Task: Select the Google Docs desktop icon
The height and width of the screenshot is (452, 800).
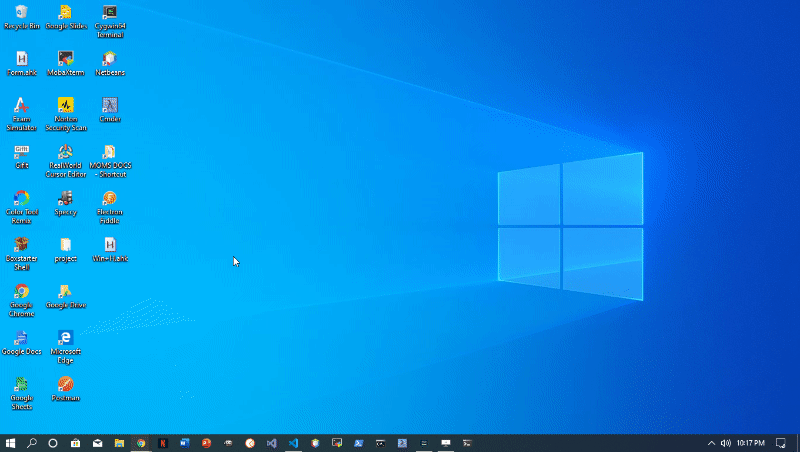Action: tap(21, 343)
